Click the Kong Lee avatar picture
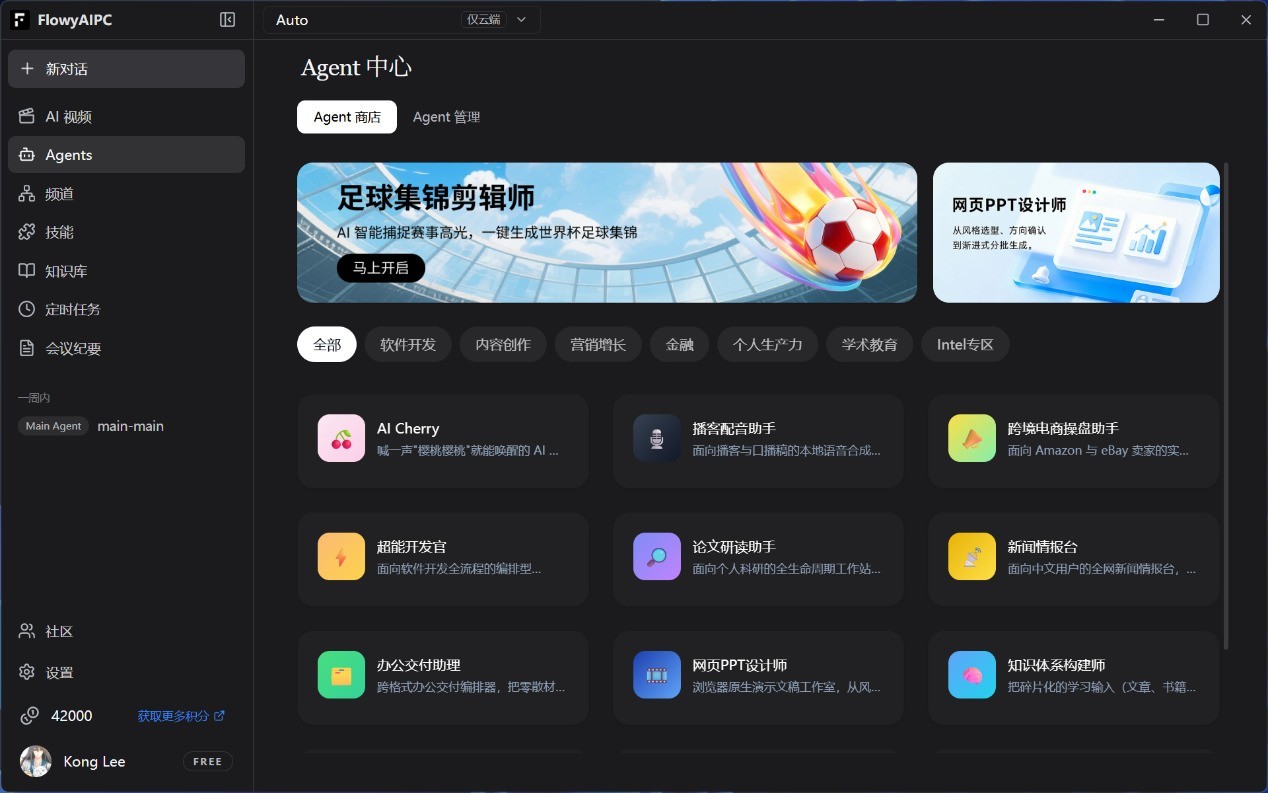This screenshot has width=1268, height=793. 36,761
